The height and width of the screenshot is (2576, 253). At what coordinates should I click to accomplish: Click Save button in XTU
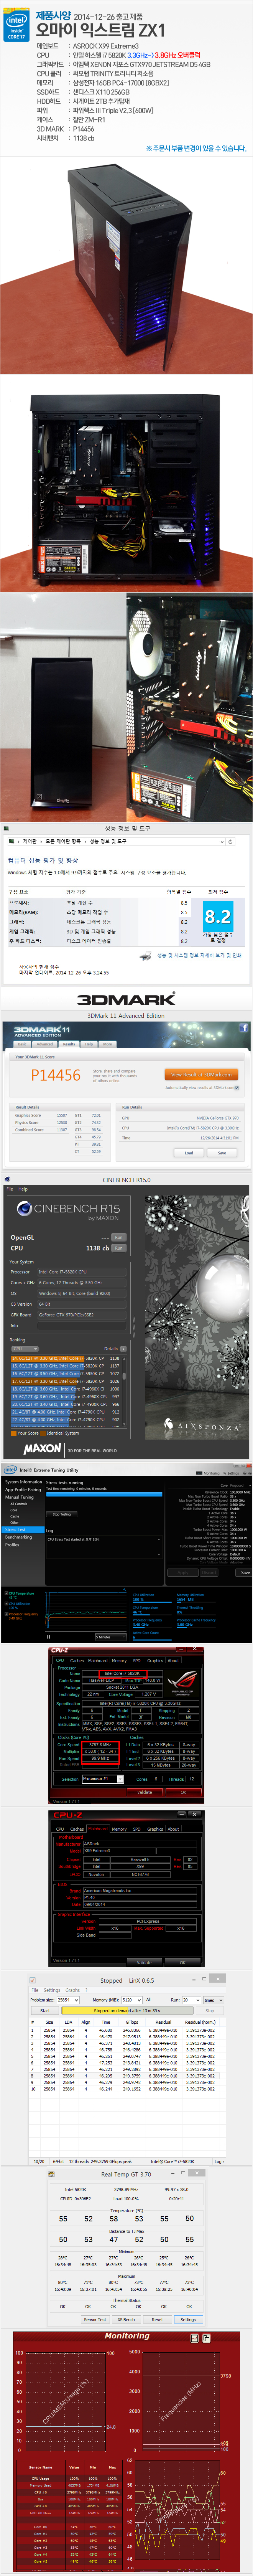point(244,1573)
